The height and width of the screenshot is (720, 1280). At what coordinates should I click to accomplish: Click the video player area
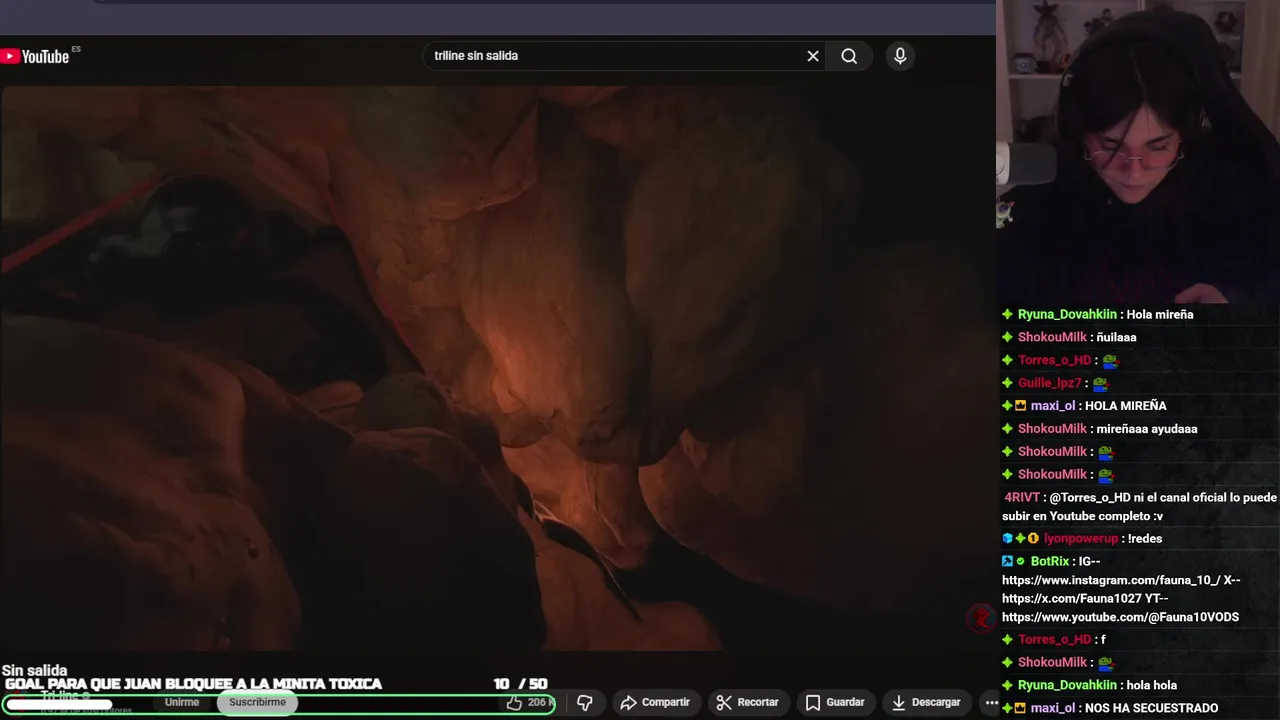(x=497, y=368)
